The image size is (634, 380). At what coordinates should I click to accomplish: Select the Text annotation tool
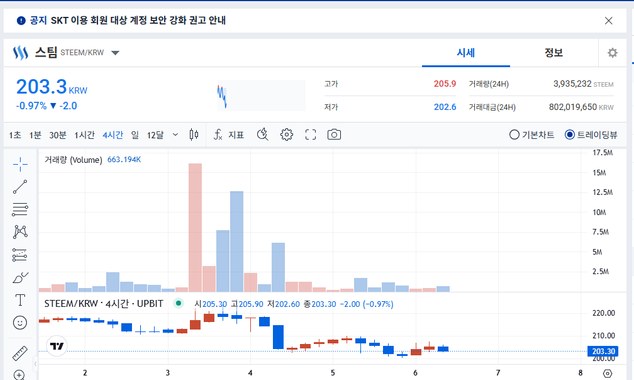[x=20, y=300]
